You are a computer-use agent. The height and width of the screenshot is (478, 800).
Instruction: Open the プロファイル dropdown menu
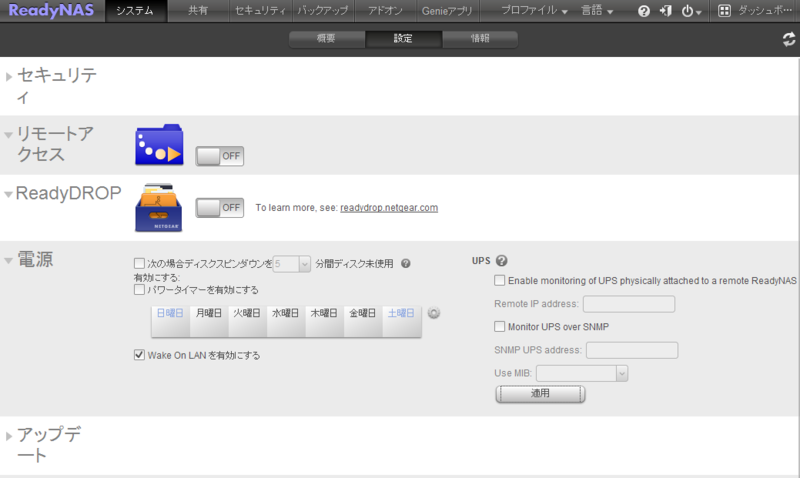click(x=534, y=11)
